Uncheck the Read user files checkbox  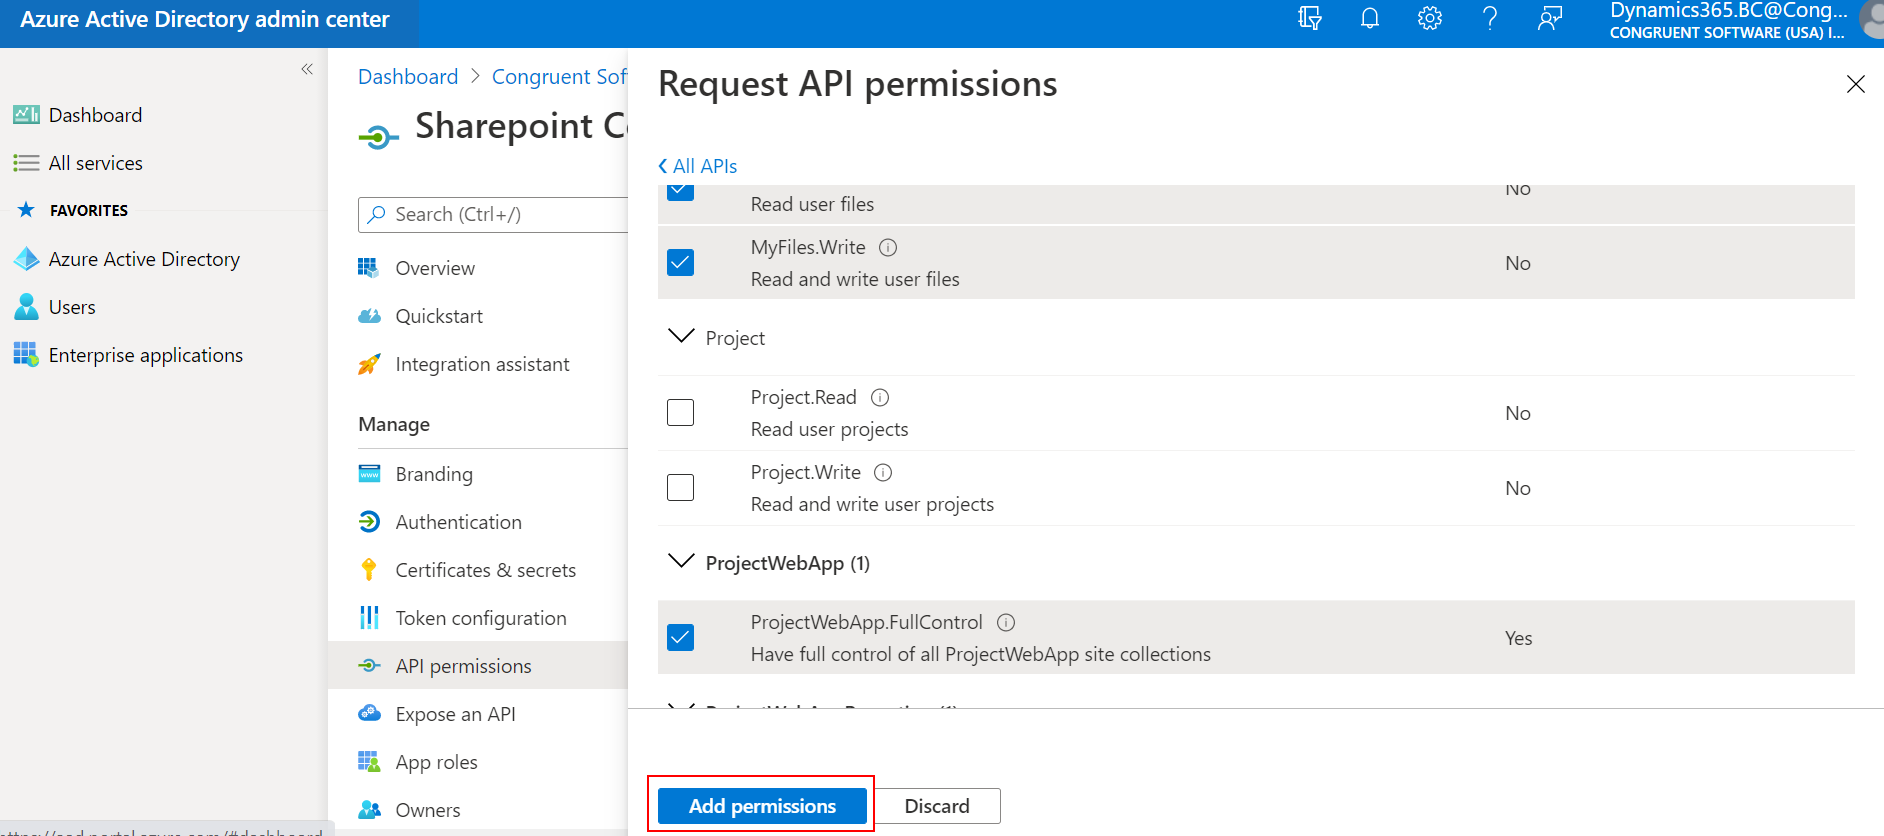tap(680, 192)
